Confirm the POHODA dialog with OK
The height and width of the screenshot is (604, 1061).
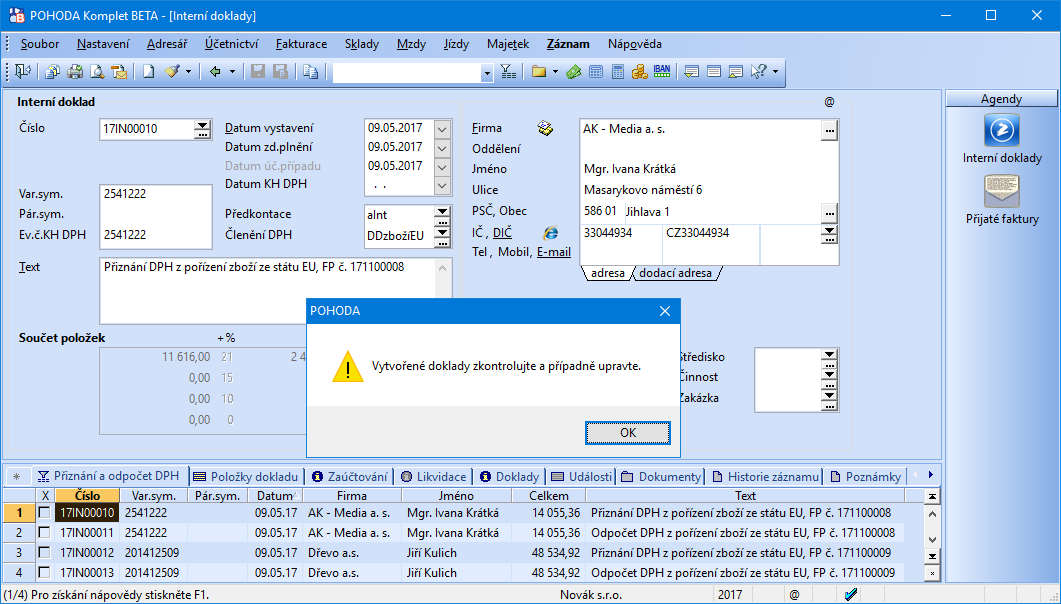pos(628,433)
